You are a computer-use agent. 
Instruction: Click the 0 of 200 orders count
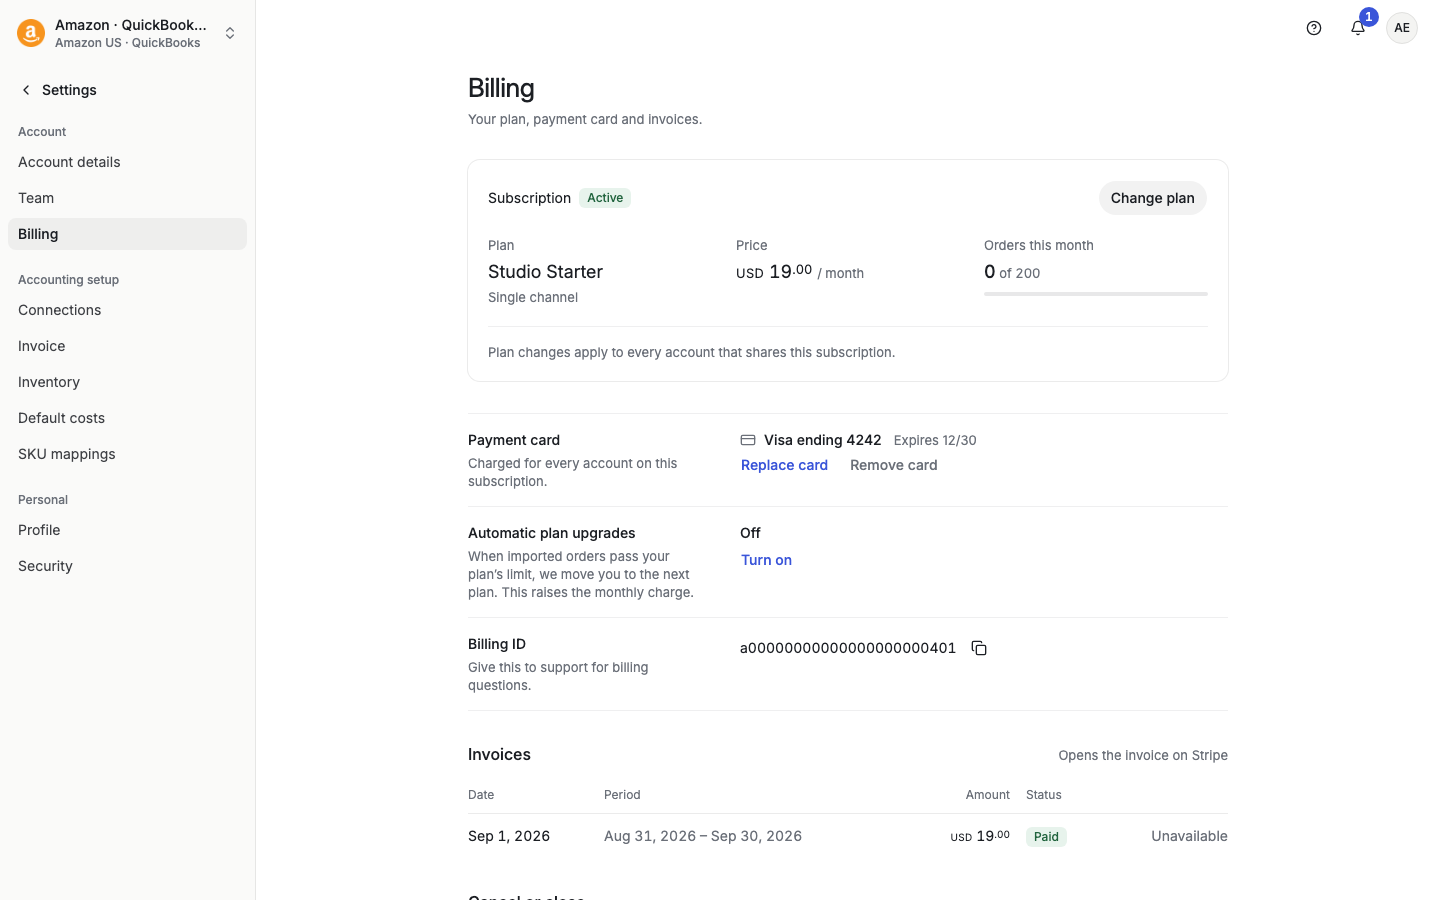[x=1012, y=272]
